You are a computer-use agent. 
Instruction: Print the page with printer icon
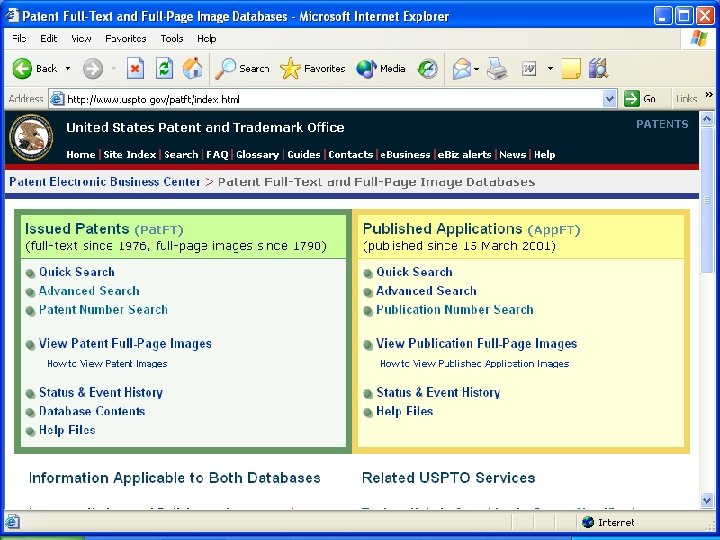[497, 69]
